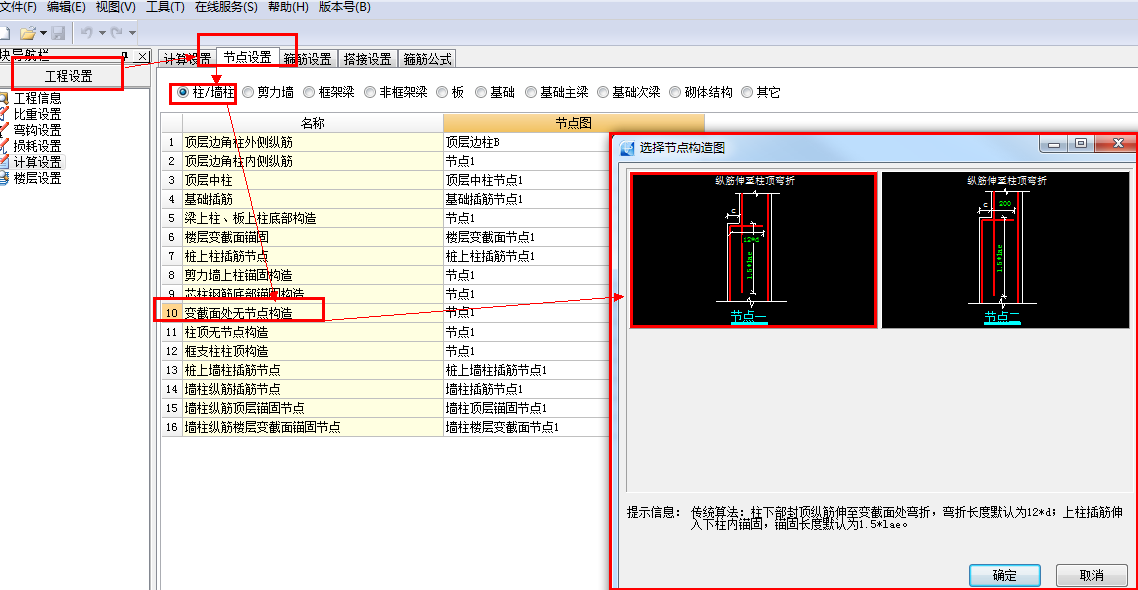
Task: Confirm with the 确定 button
Action: tap(1004, 575)
